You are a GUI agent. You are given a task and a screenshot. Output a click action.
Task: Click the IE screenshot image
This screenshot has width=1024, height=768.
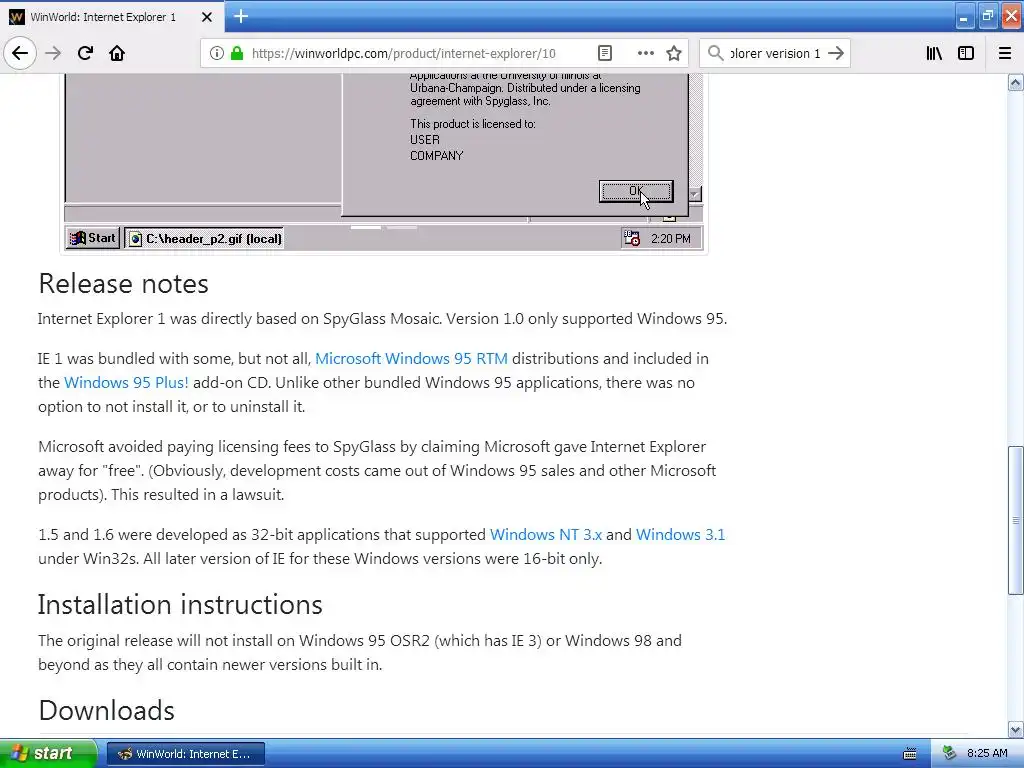point(384,163)
